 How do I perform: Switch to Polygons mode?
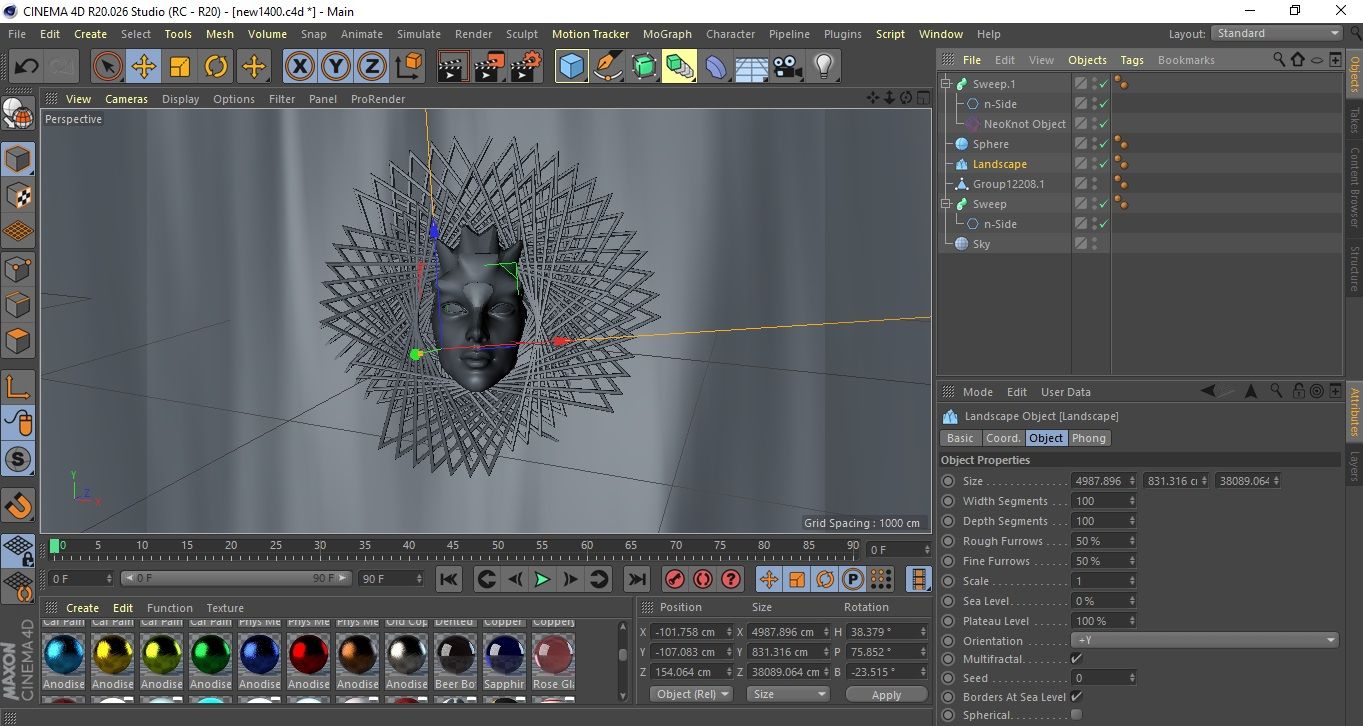click(19, 341)
